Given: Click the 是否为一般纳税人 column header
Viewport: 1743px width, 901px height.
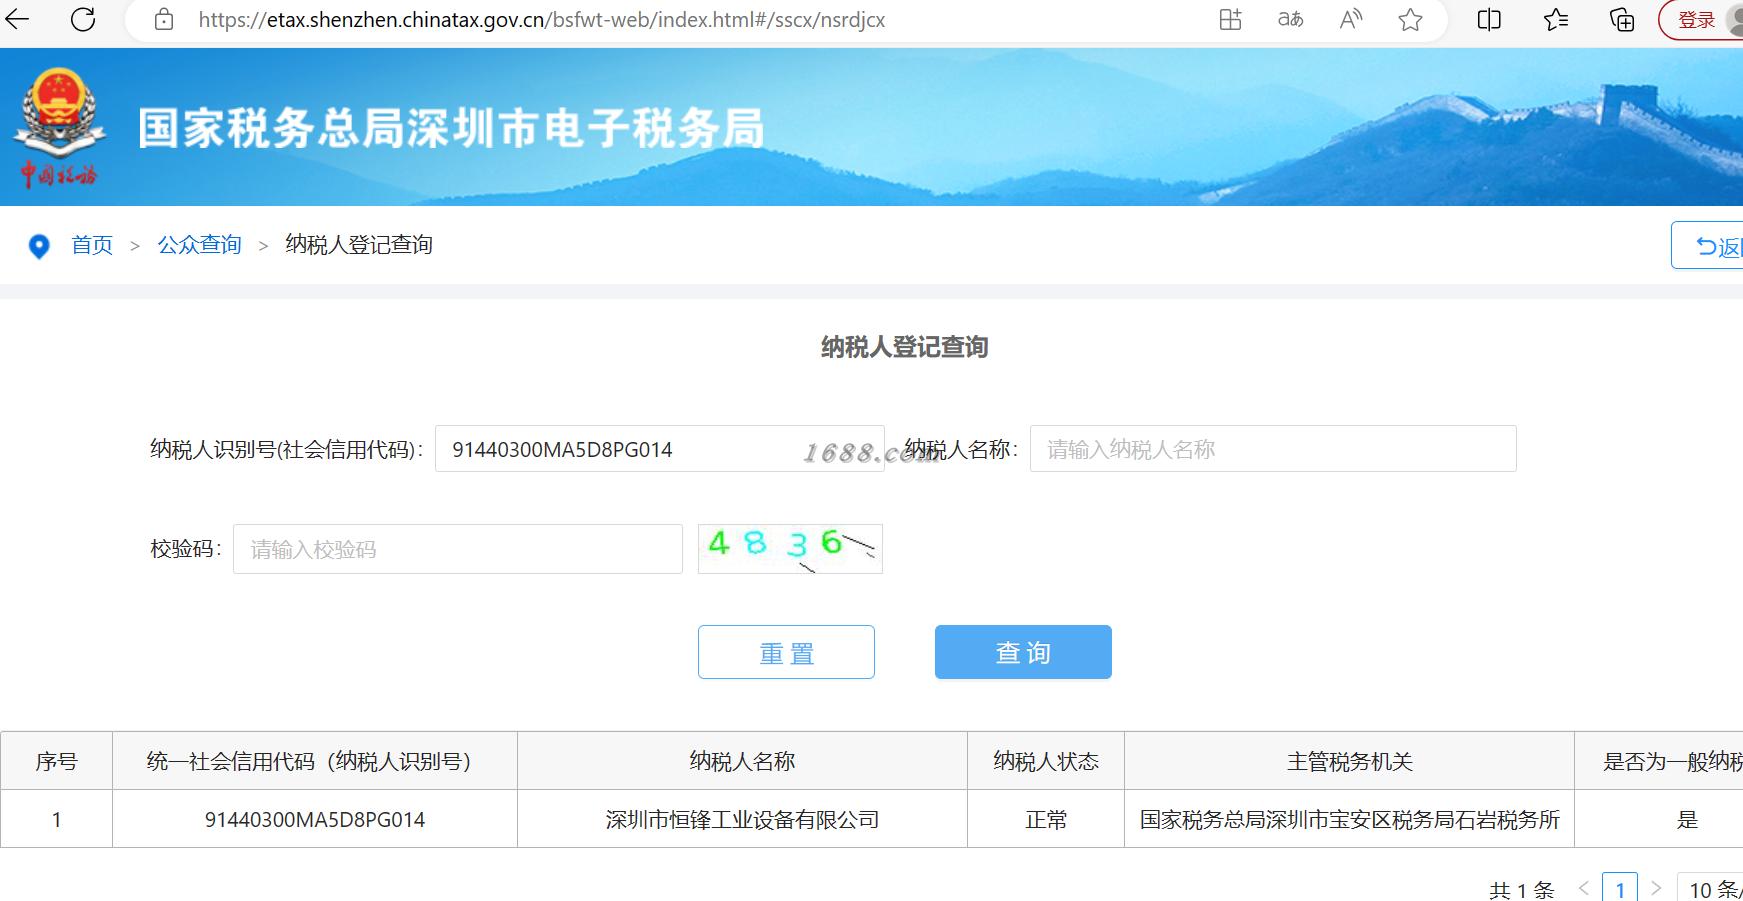Looking at the screenshot, I should pyautogui.click(x=1659, y=761).
